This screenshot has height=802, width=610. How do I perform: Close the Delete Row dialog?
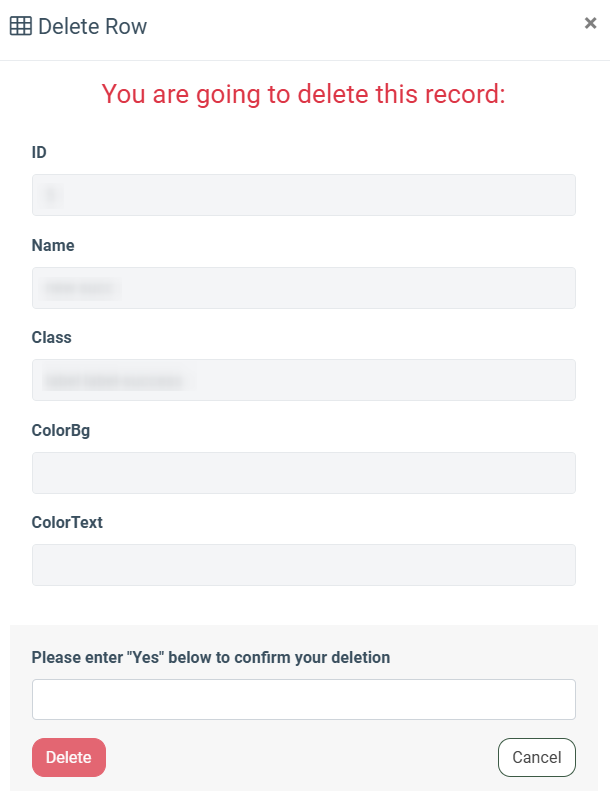pyautogui.click(x=590, y=23)
